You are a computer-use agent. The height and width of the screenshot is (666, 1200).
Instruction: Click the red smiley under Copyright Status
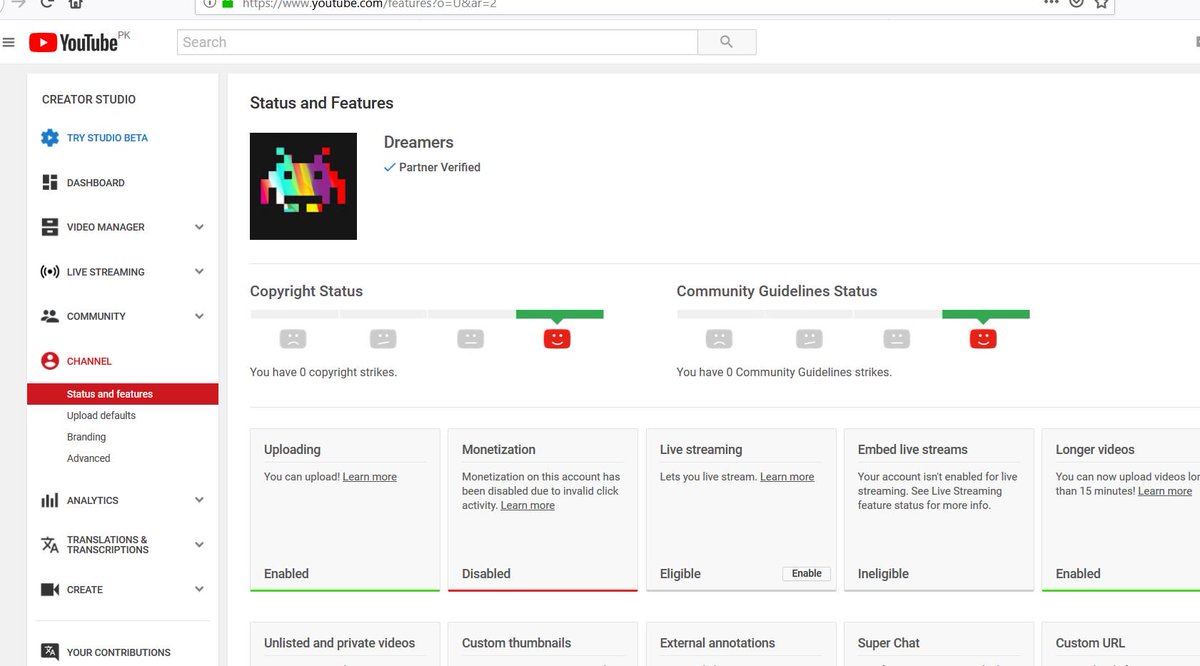[x=557, y=339]
